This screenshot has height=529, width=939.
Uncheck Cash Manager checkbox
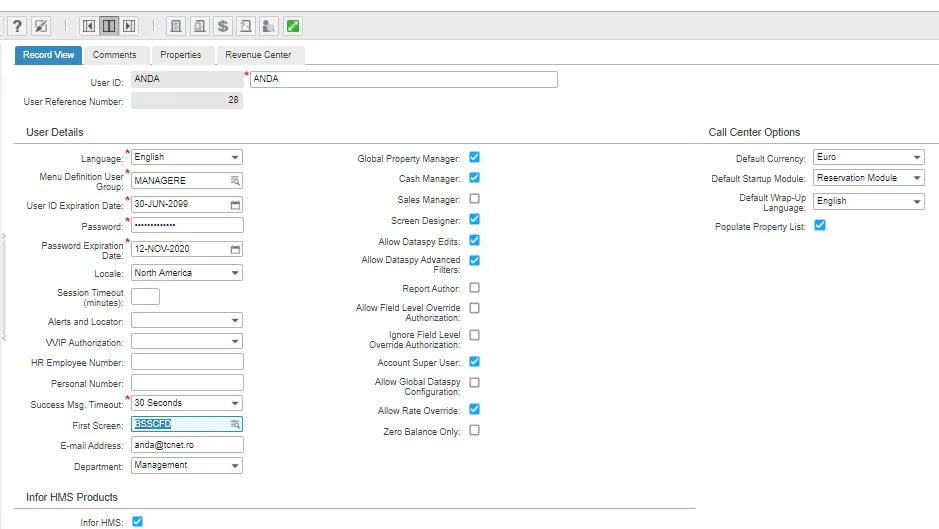pos(474,177)
